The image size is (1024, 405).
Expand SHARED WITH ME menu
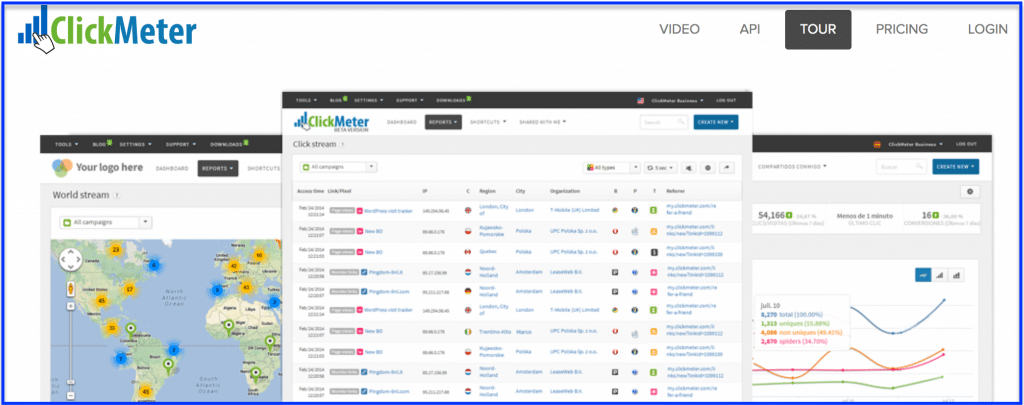click(x=542, y=122)
